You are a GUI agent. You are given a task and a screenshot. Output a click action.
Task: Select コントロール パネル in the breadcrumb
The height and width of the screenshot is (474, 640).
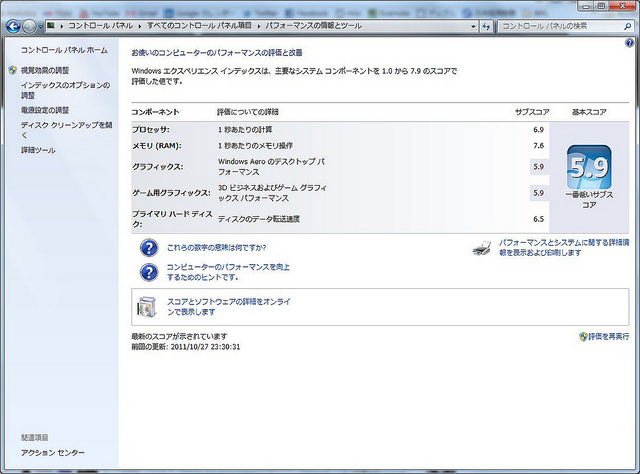pyautogui.click(x=100, y=26)
